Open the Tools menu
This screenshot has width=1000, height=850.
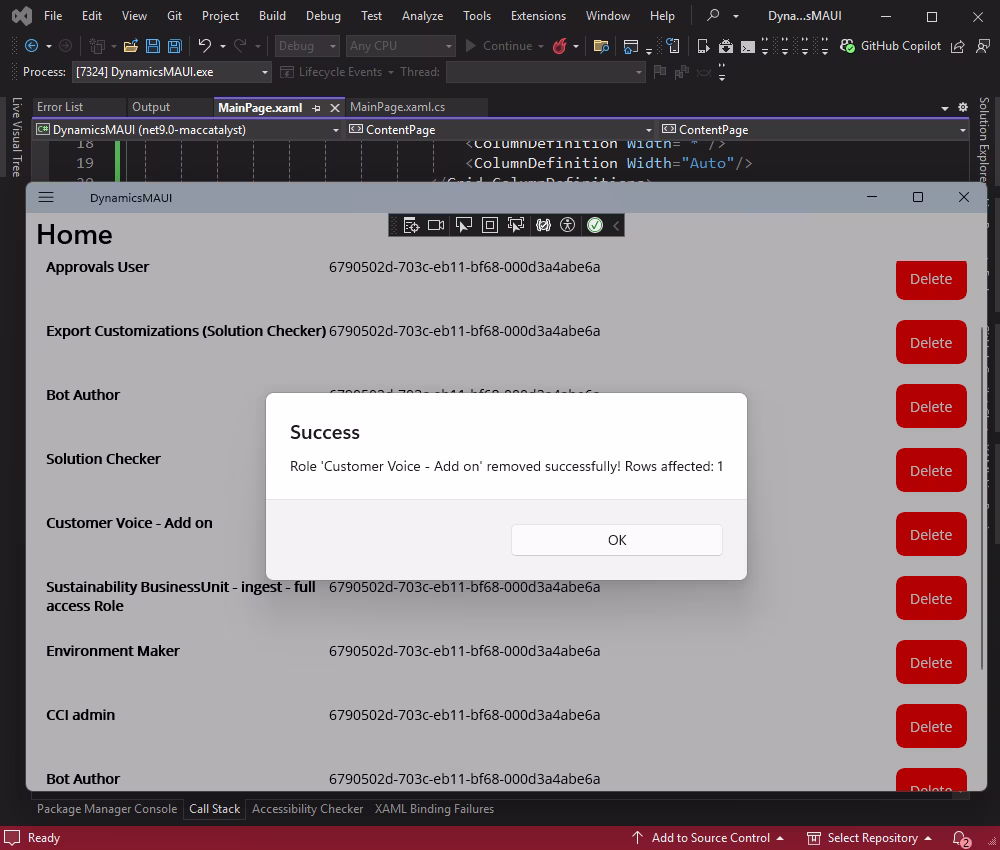click(x=477, y=16)
